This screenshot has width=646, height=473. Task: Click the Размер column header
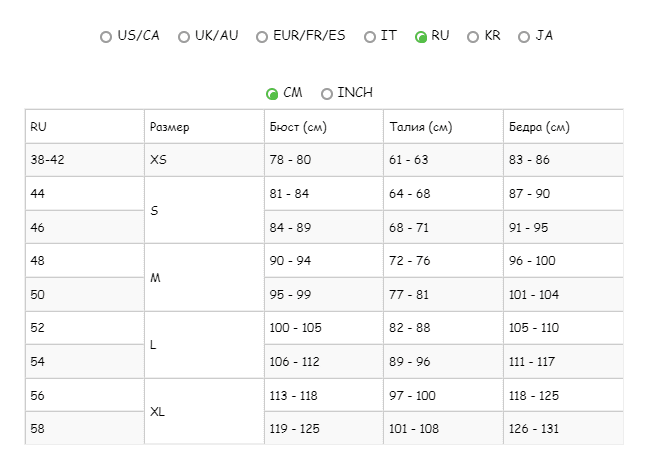point(169,127)
